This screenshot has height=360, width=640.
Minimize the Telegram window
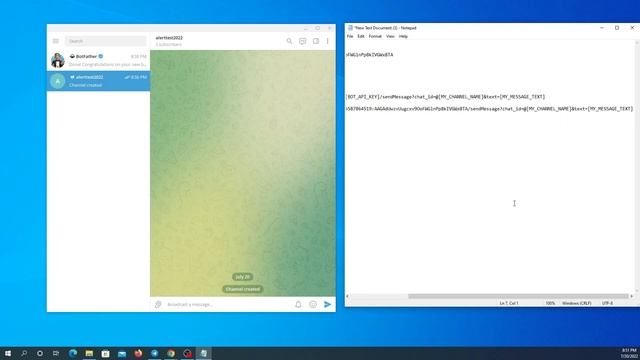[306, 28]
